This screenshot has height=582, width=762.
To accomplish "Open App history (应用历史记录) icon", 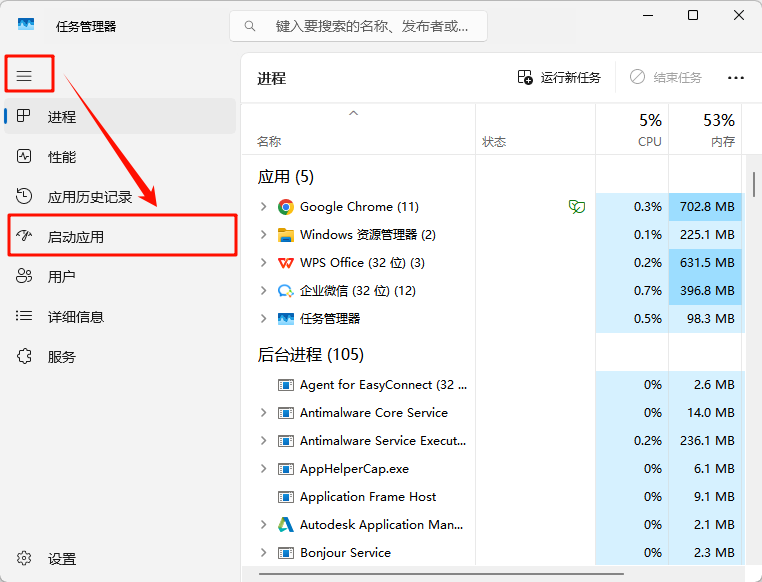I will point(25,196).
